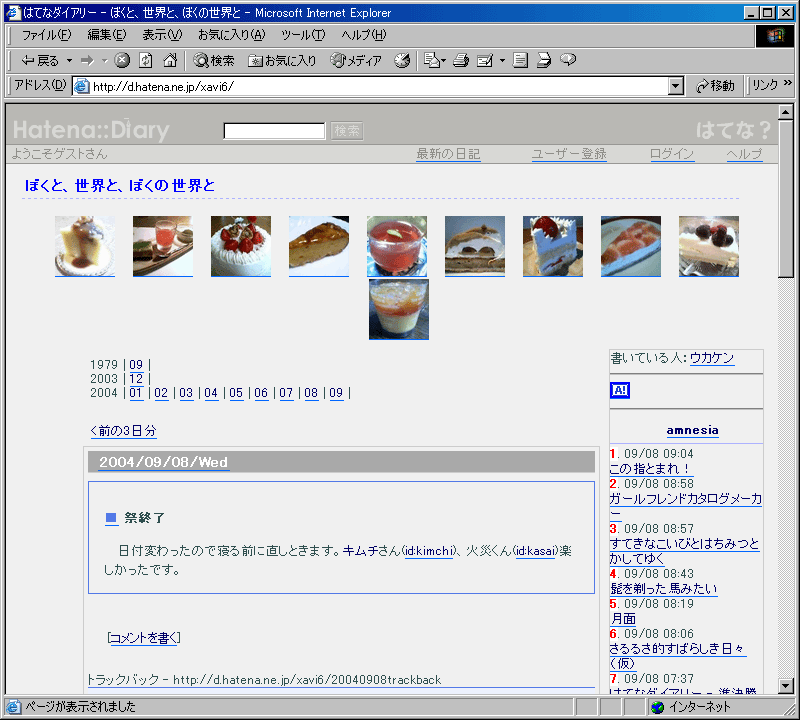Viewport: 800px width, 720px height.
Task: Open the Favorites (お気に入り) menu
Action: pyautogui.click(x=232, y=35)
